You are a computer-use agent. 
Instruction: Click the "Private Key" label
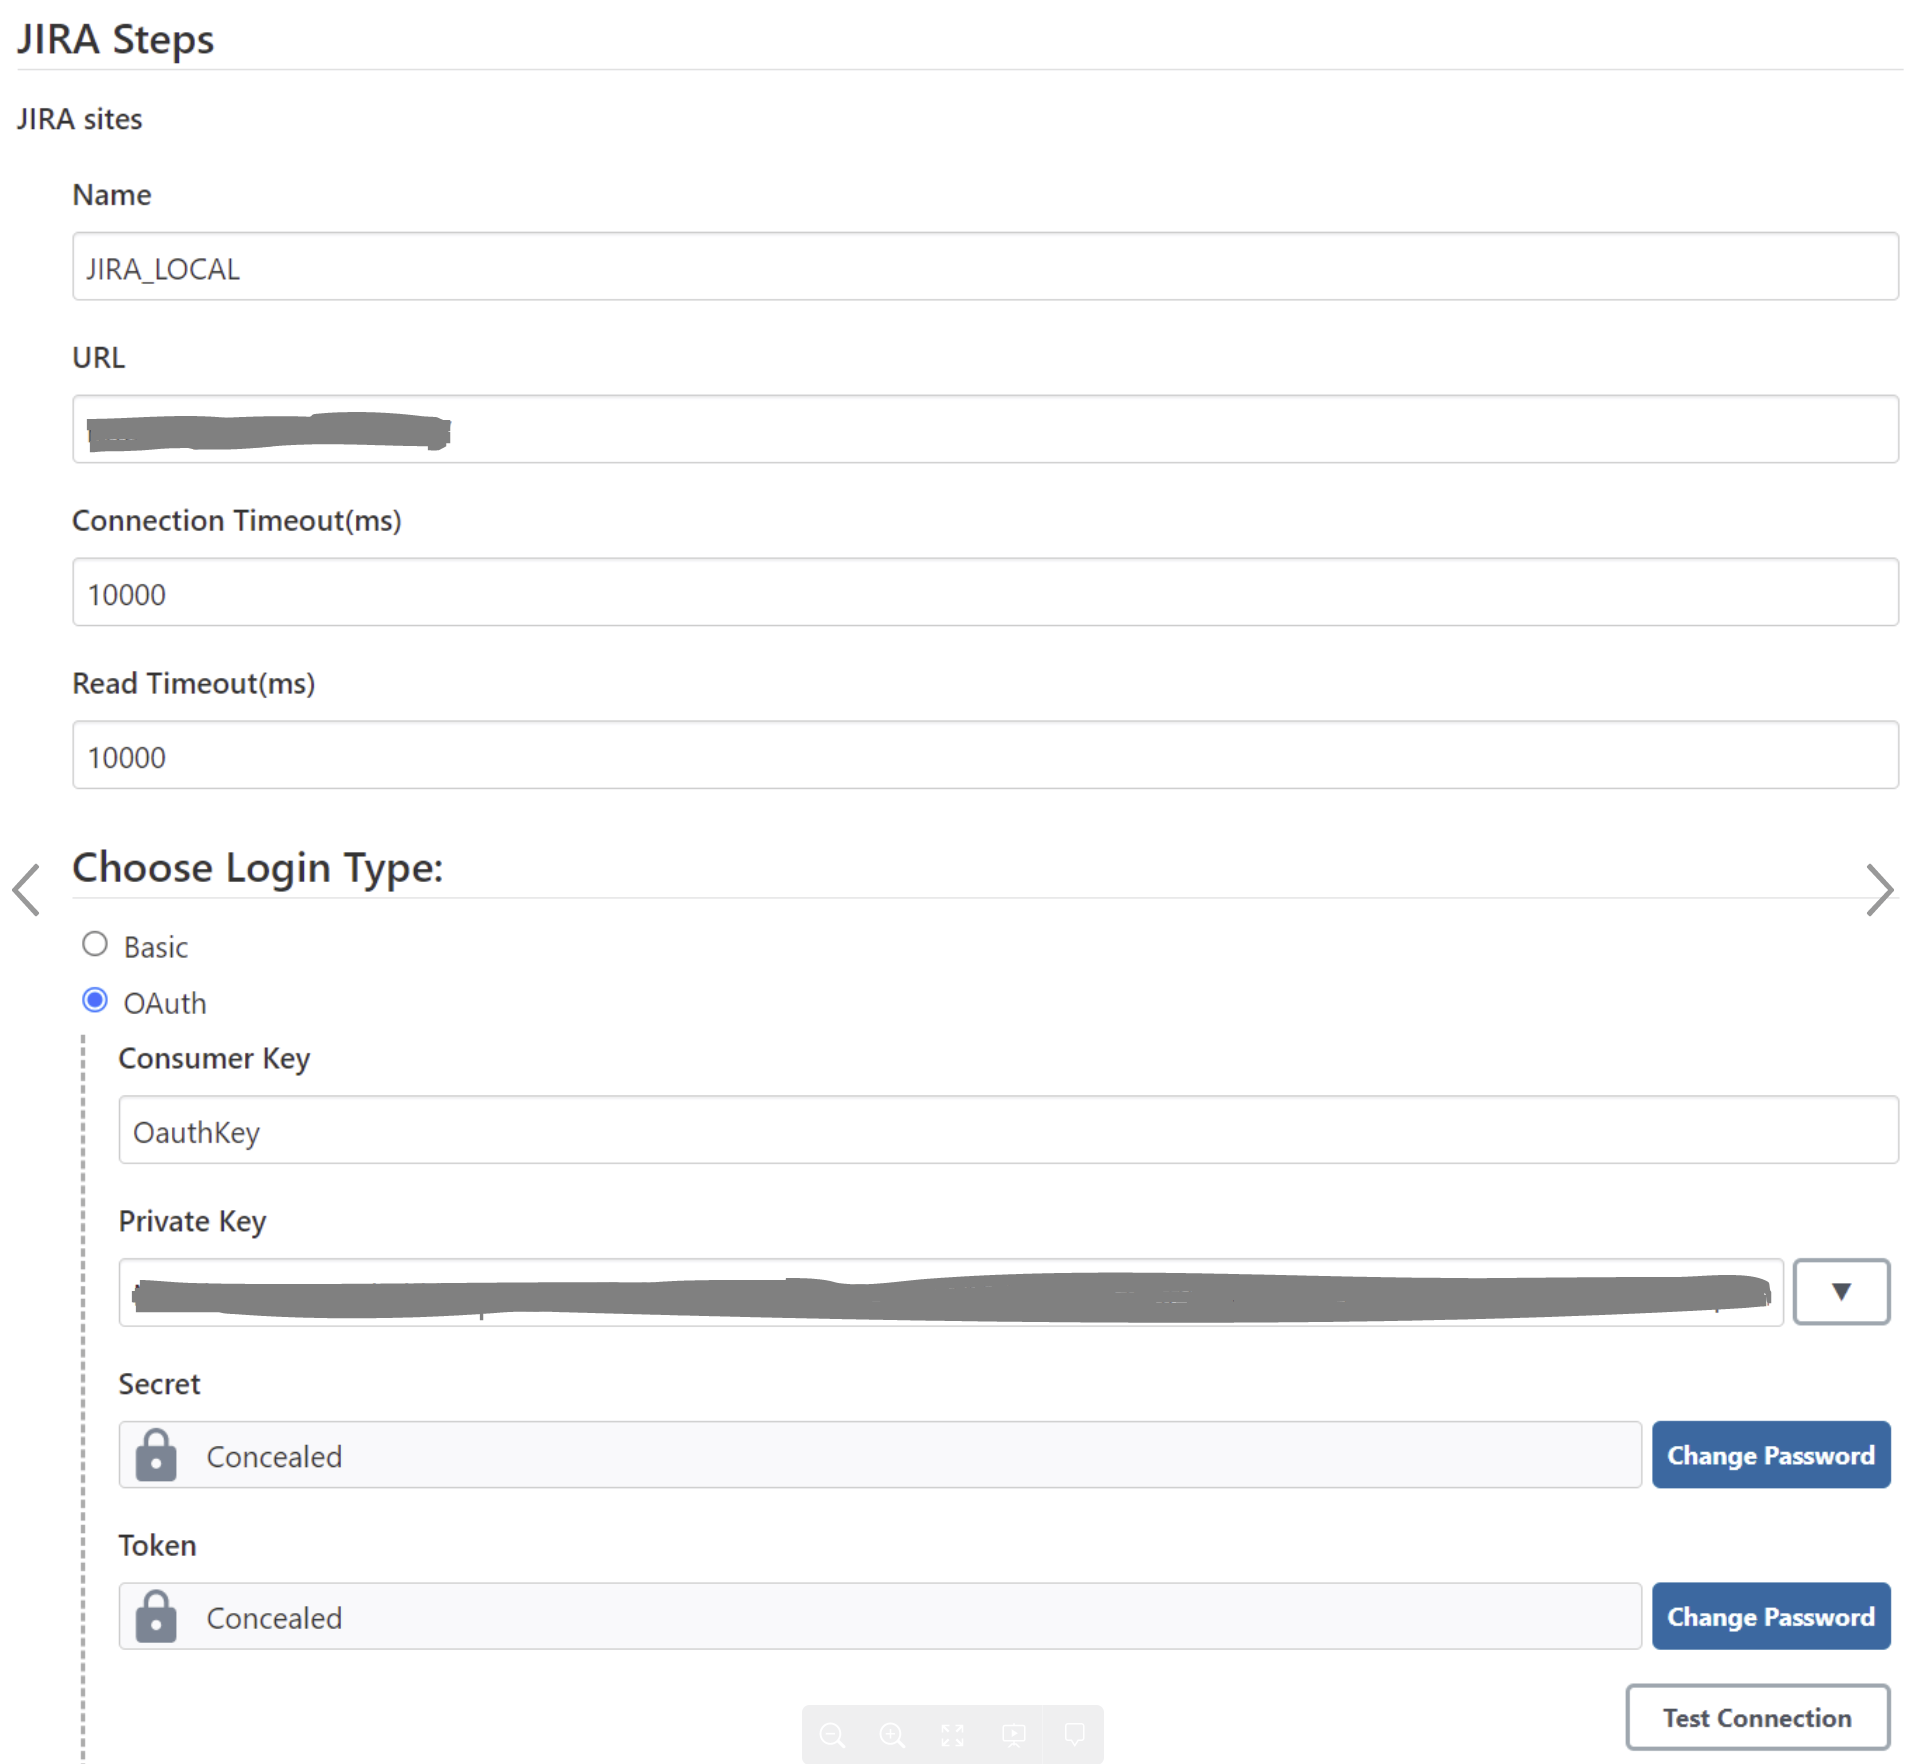(x=193, y=1222)
